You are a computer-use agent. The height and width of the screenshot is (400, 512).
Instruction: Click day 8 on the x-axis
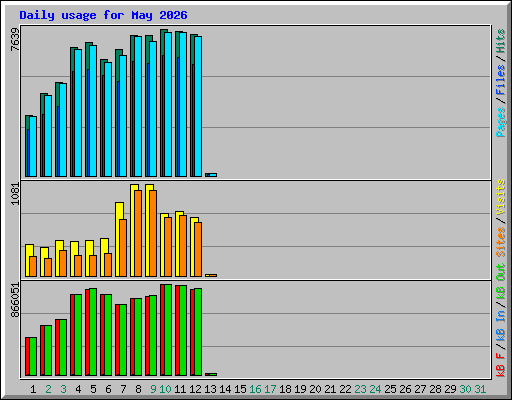tap(138, 389)
